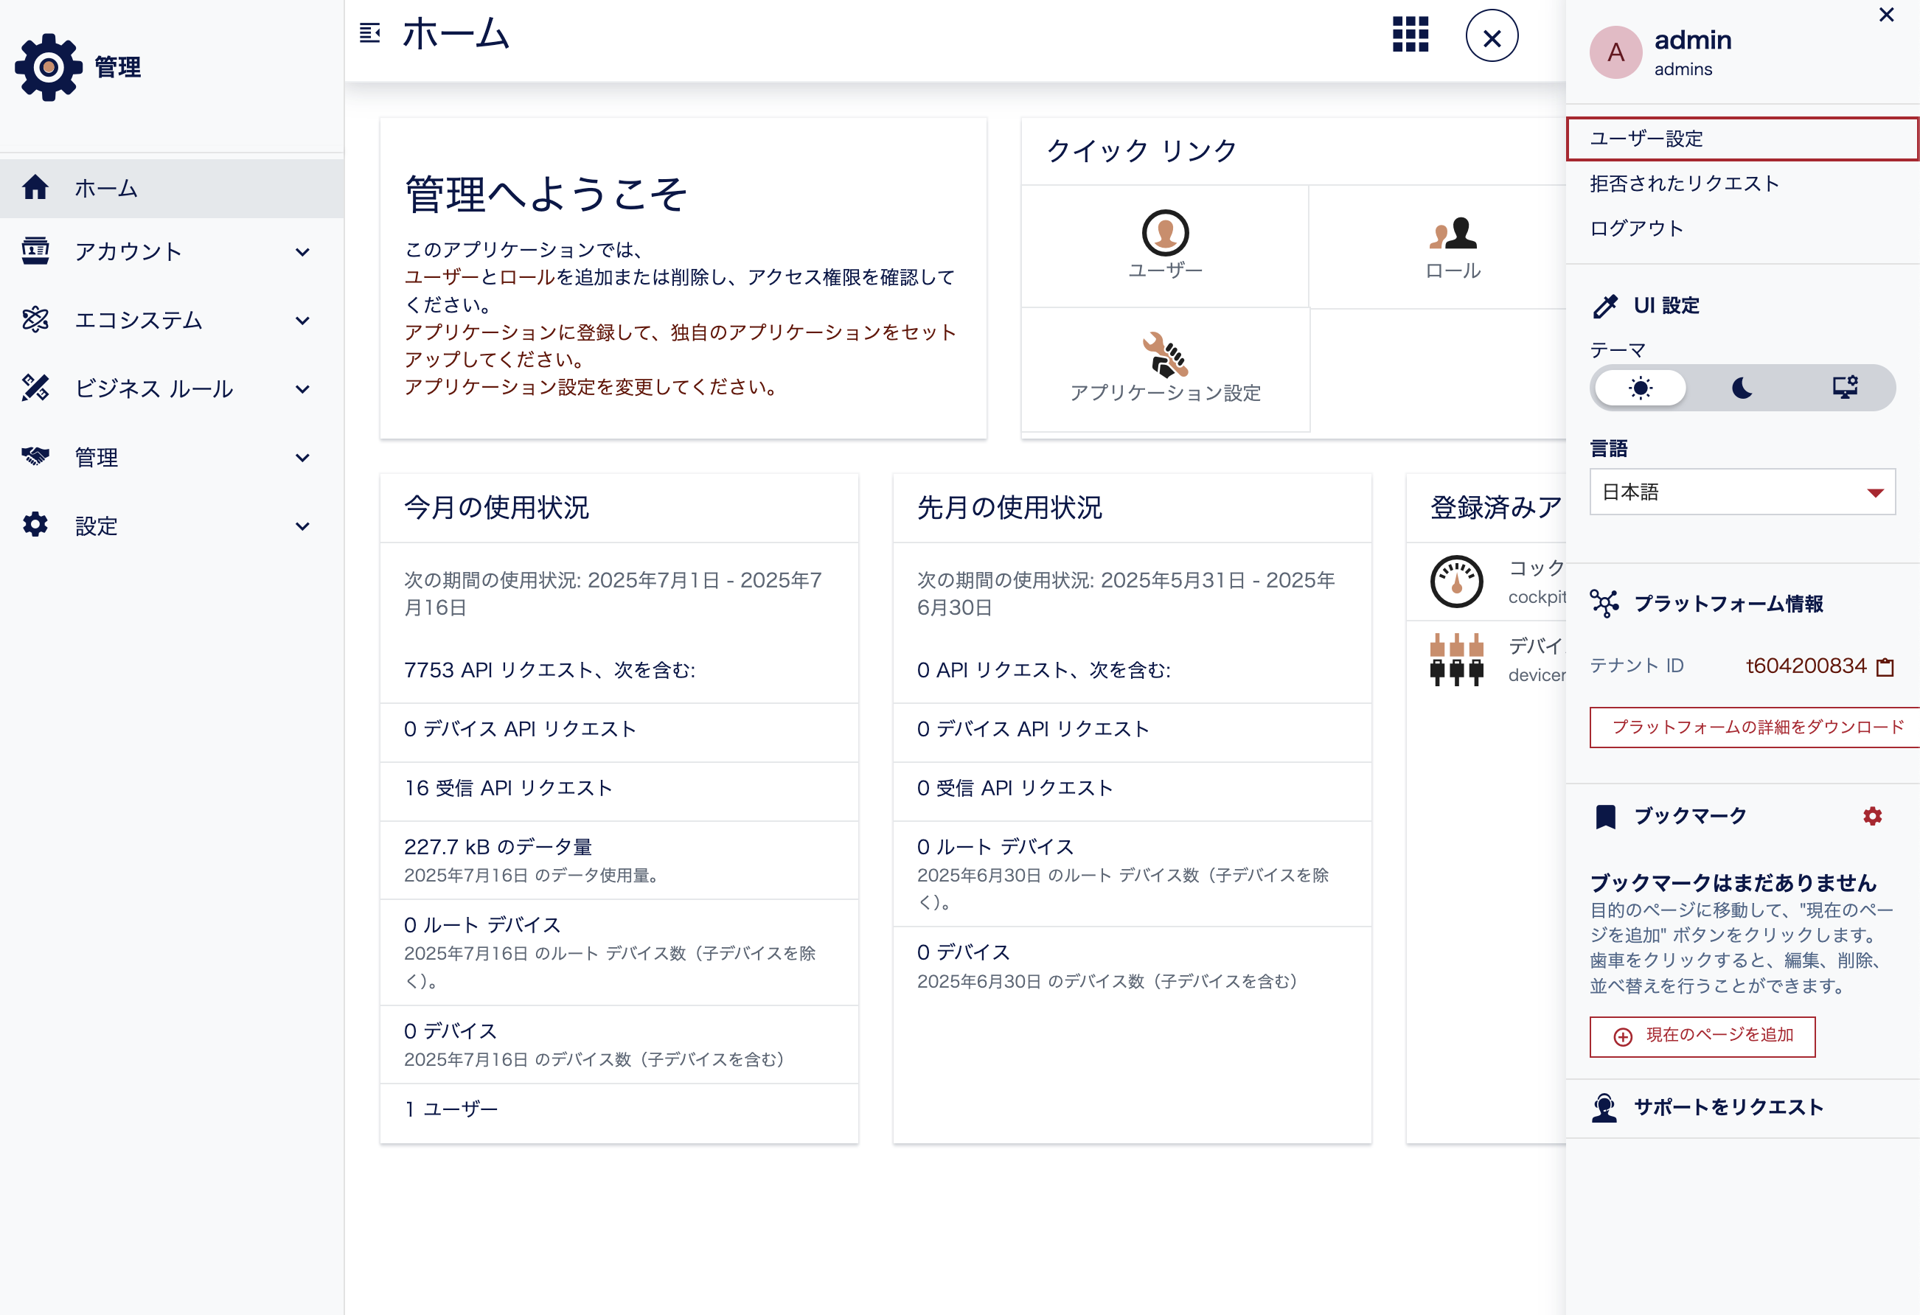The width and height of the screenshot is (1920, 1315).
Task: Enable light theme
Action: (x=1639, y=388)
